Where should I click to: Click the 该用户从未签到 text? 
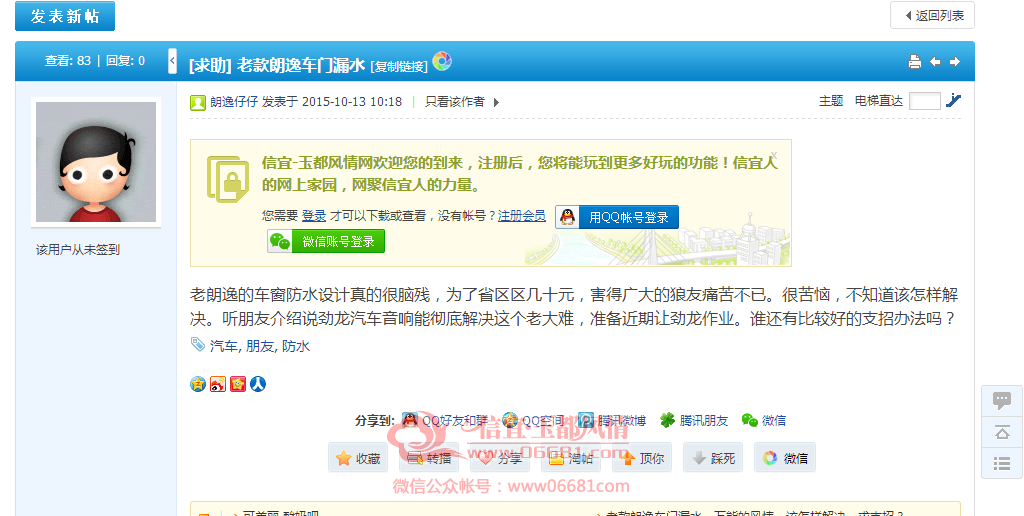[78, 250]
